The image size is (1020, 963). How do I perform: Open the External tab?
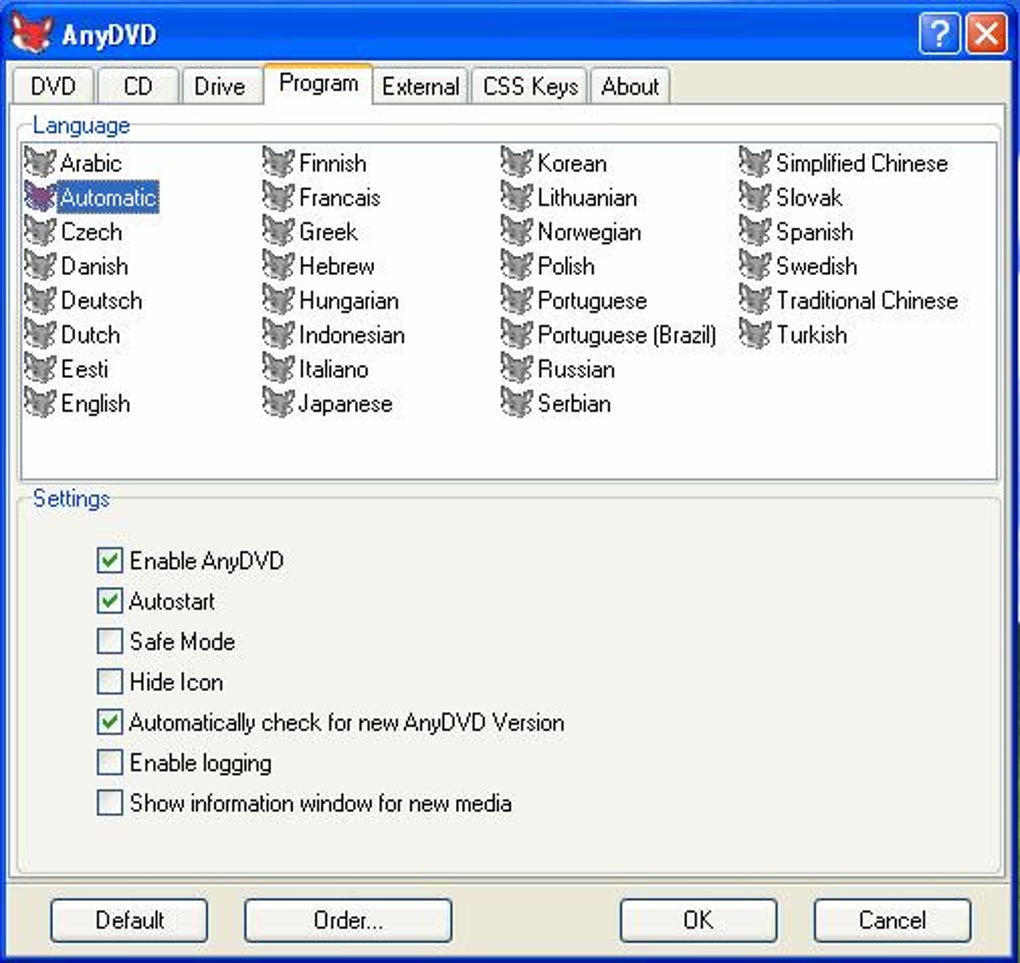coord(420,86)
